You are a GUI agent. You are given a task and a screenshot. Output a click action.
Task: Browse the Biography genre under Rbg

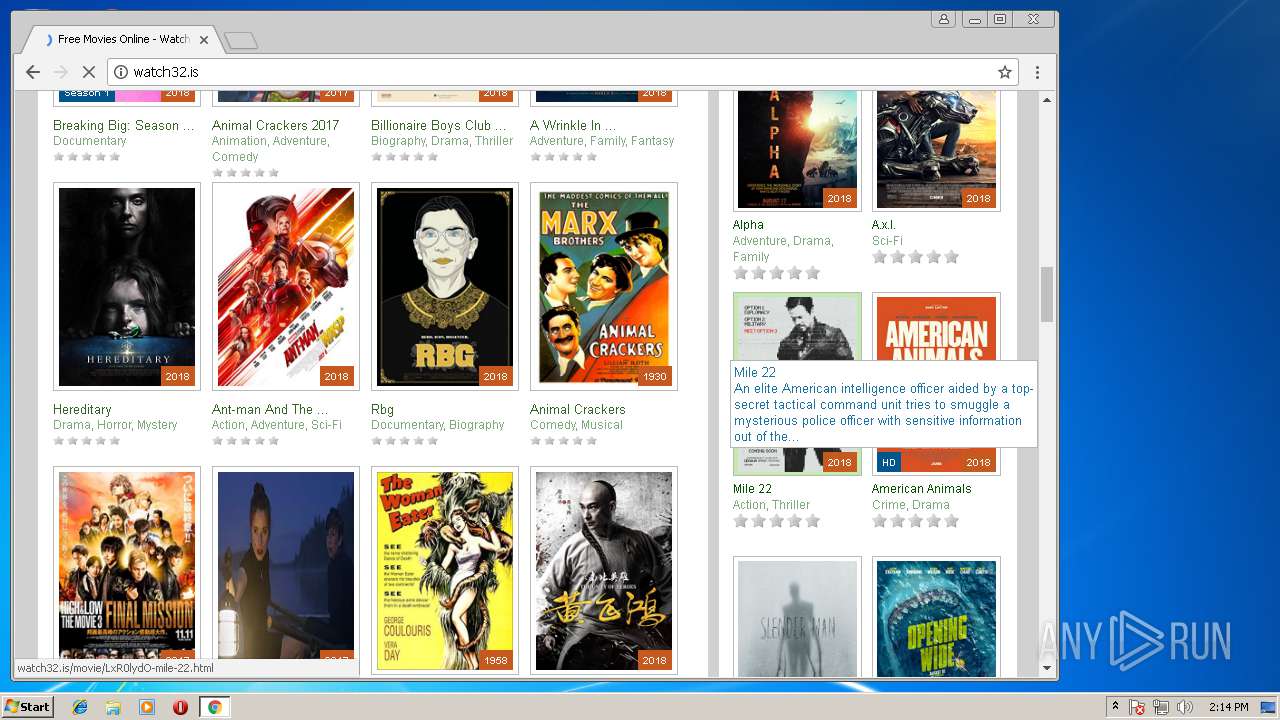click(477, 425)
